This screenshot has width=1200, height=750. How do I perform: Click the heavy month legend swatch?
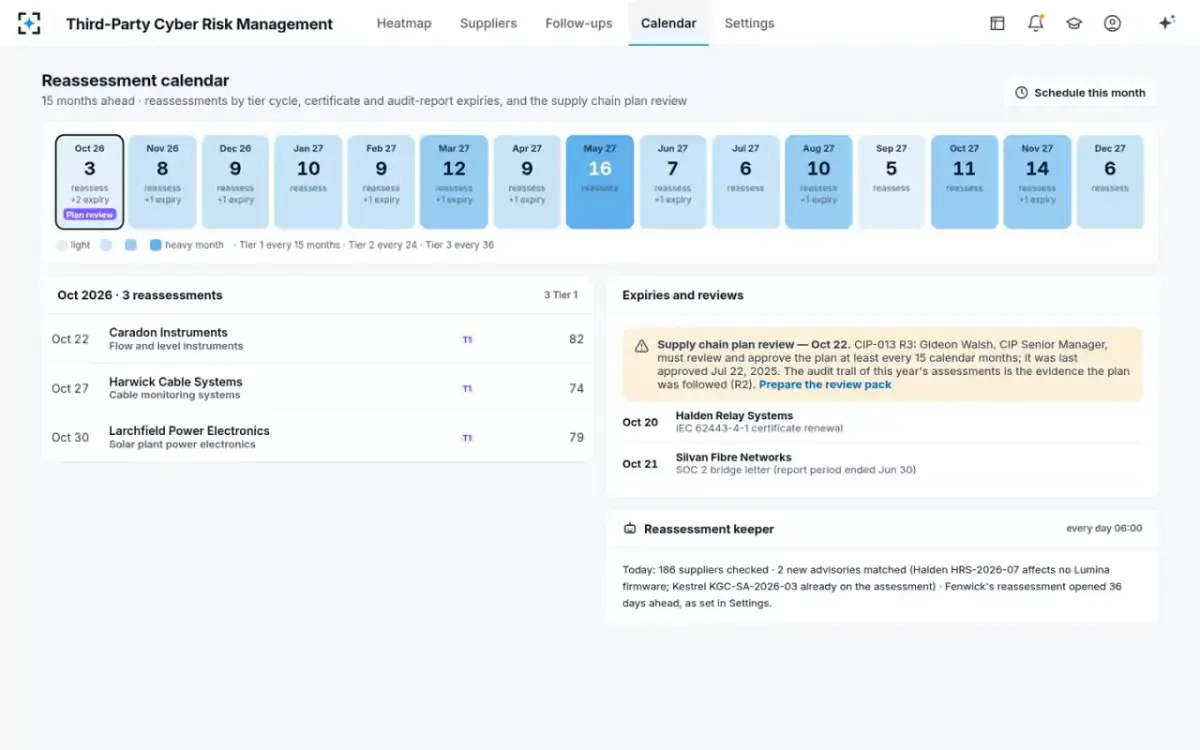(x=155, y=245)
